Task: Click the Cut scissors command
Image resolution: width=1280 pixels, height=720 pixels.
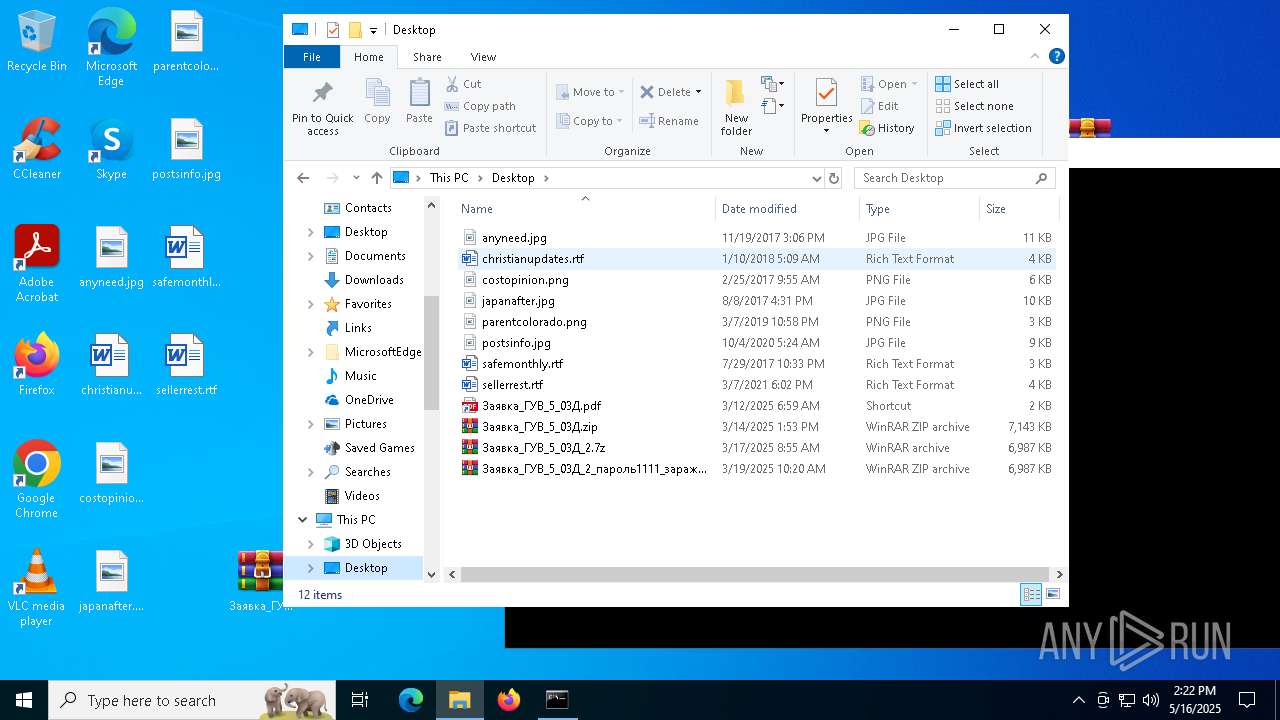Action: point(463,84)
